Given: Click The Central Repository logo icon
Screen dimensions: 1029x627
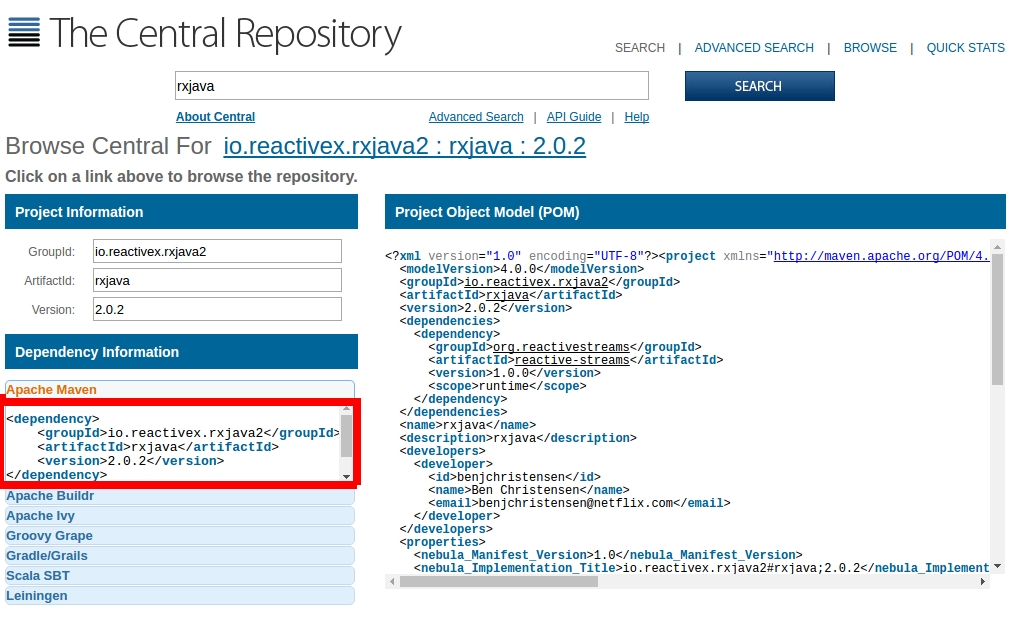Looking at the screenshot, I should [24, 33].
